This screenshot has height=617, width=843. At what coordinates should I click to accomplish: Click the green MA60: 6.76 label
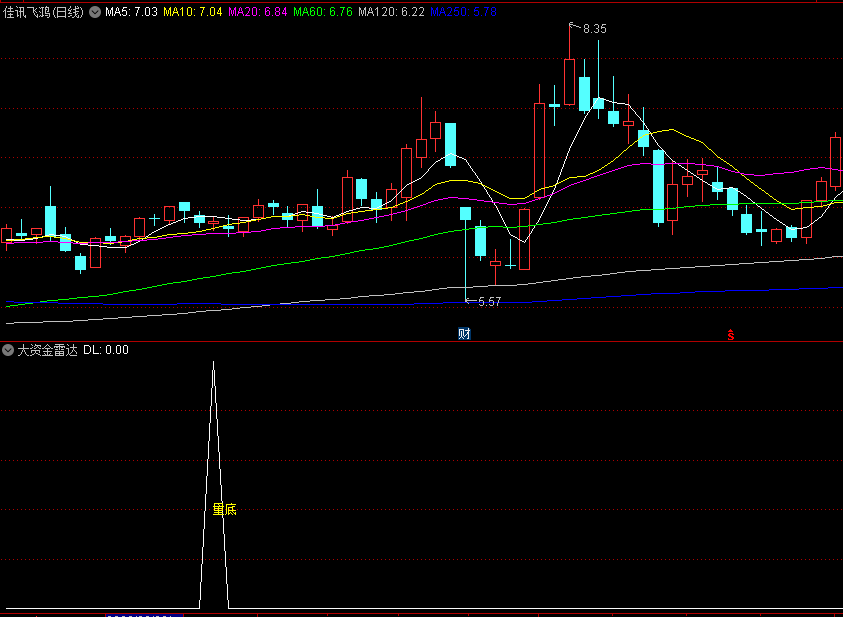pyautogui.click(x=323, y=12)
